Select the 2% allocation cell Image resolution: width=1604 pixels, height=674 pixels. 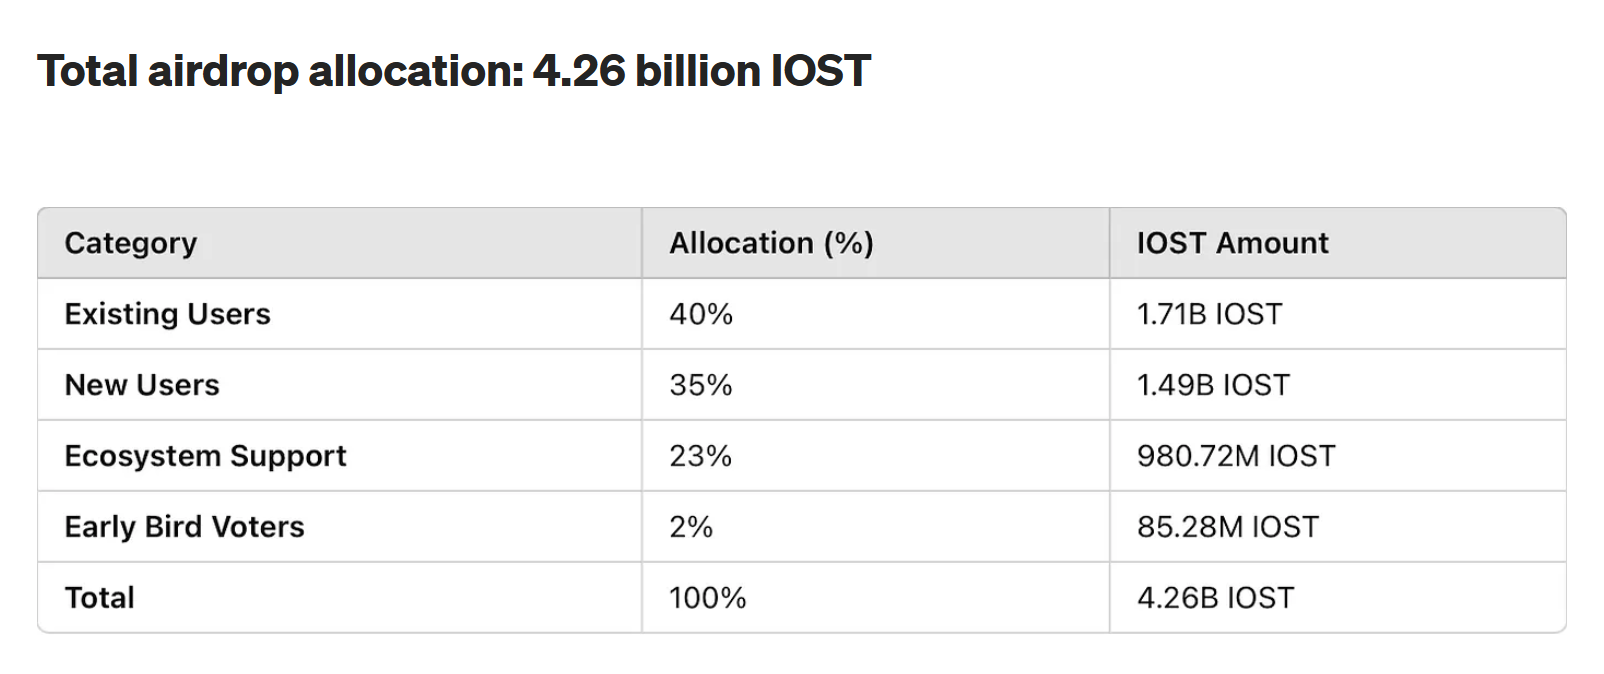pos(691,527)
